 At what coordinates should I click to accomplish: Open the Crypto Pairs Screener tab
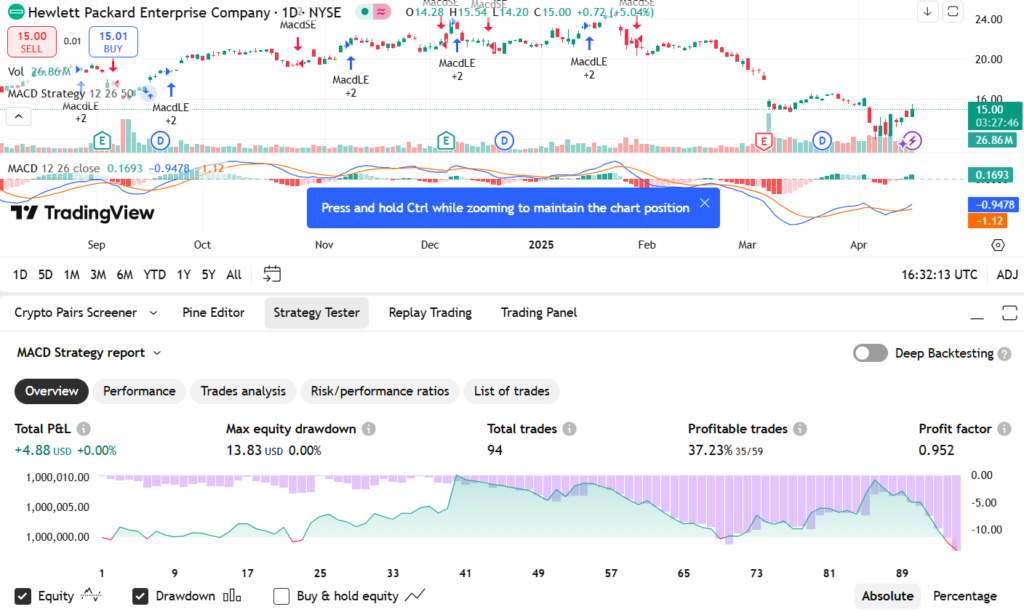76,313
